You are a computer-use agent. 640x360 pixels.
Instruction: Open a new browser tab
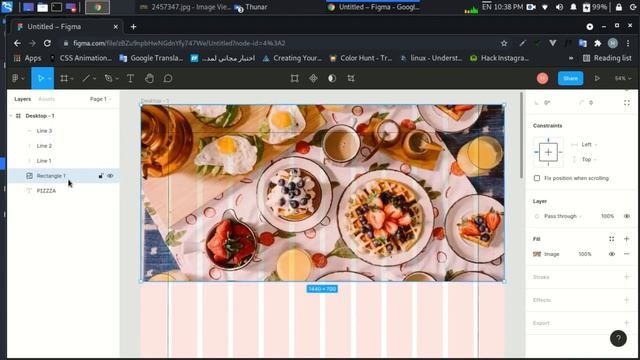pyautogui.click(x=133, y=27)
